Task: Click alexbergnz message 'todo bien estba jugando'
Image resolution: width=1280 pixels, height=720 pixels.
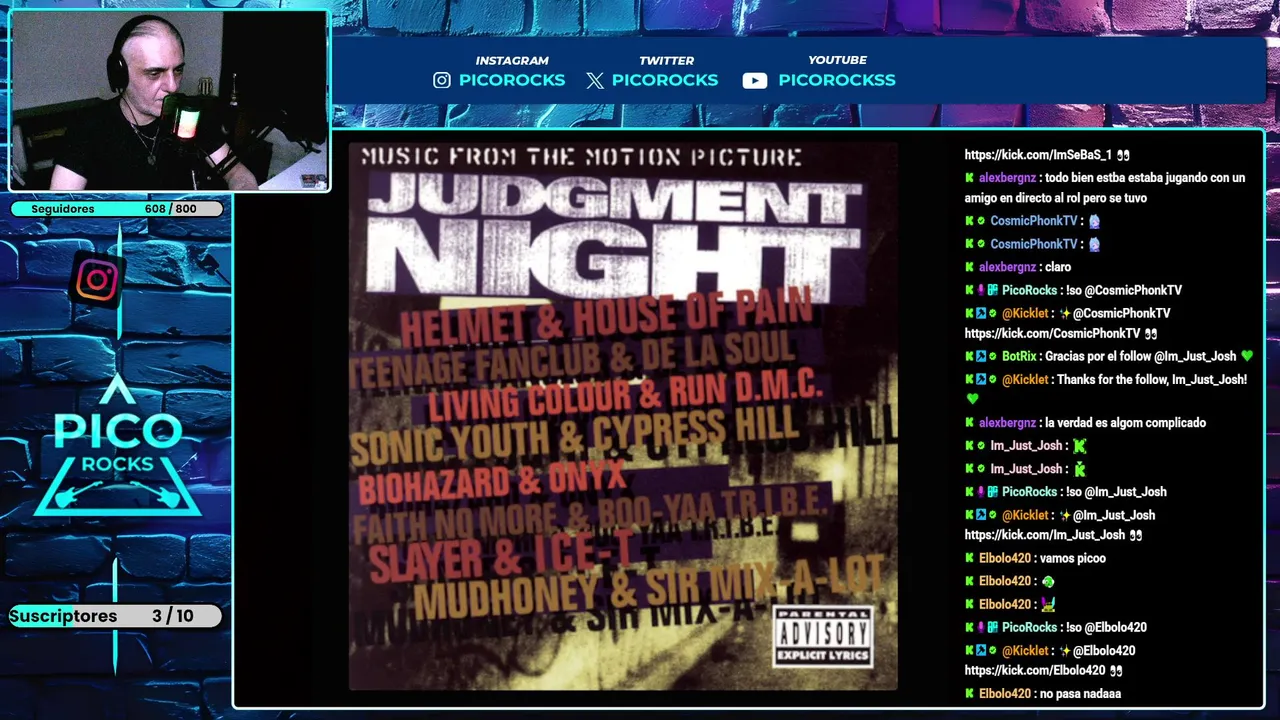Action: click(x=1105, y=188)
